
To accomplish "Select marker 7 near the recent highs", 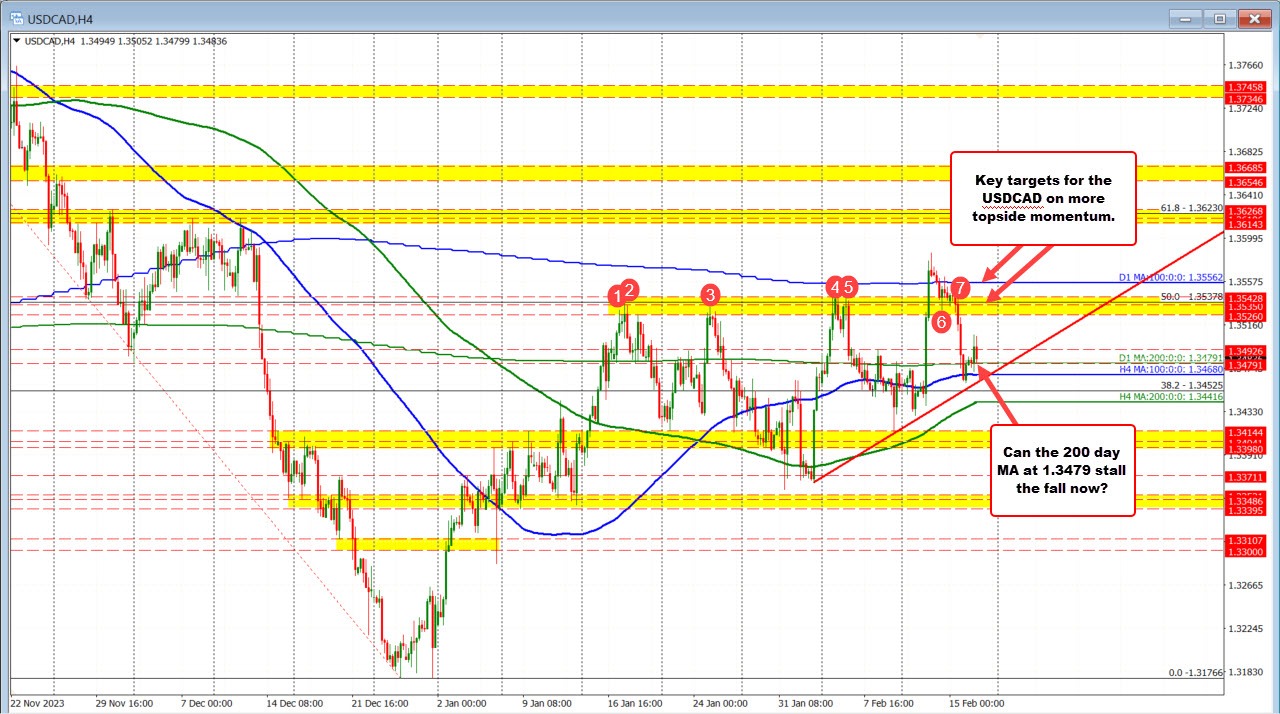I will pos(960,287).
